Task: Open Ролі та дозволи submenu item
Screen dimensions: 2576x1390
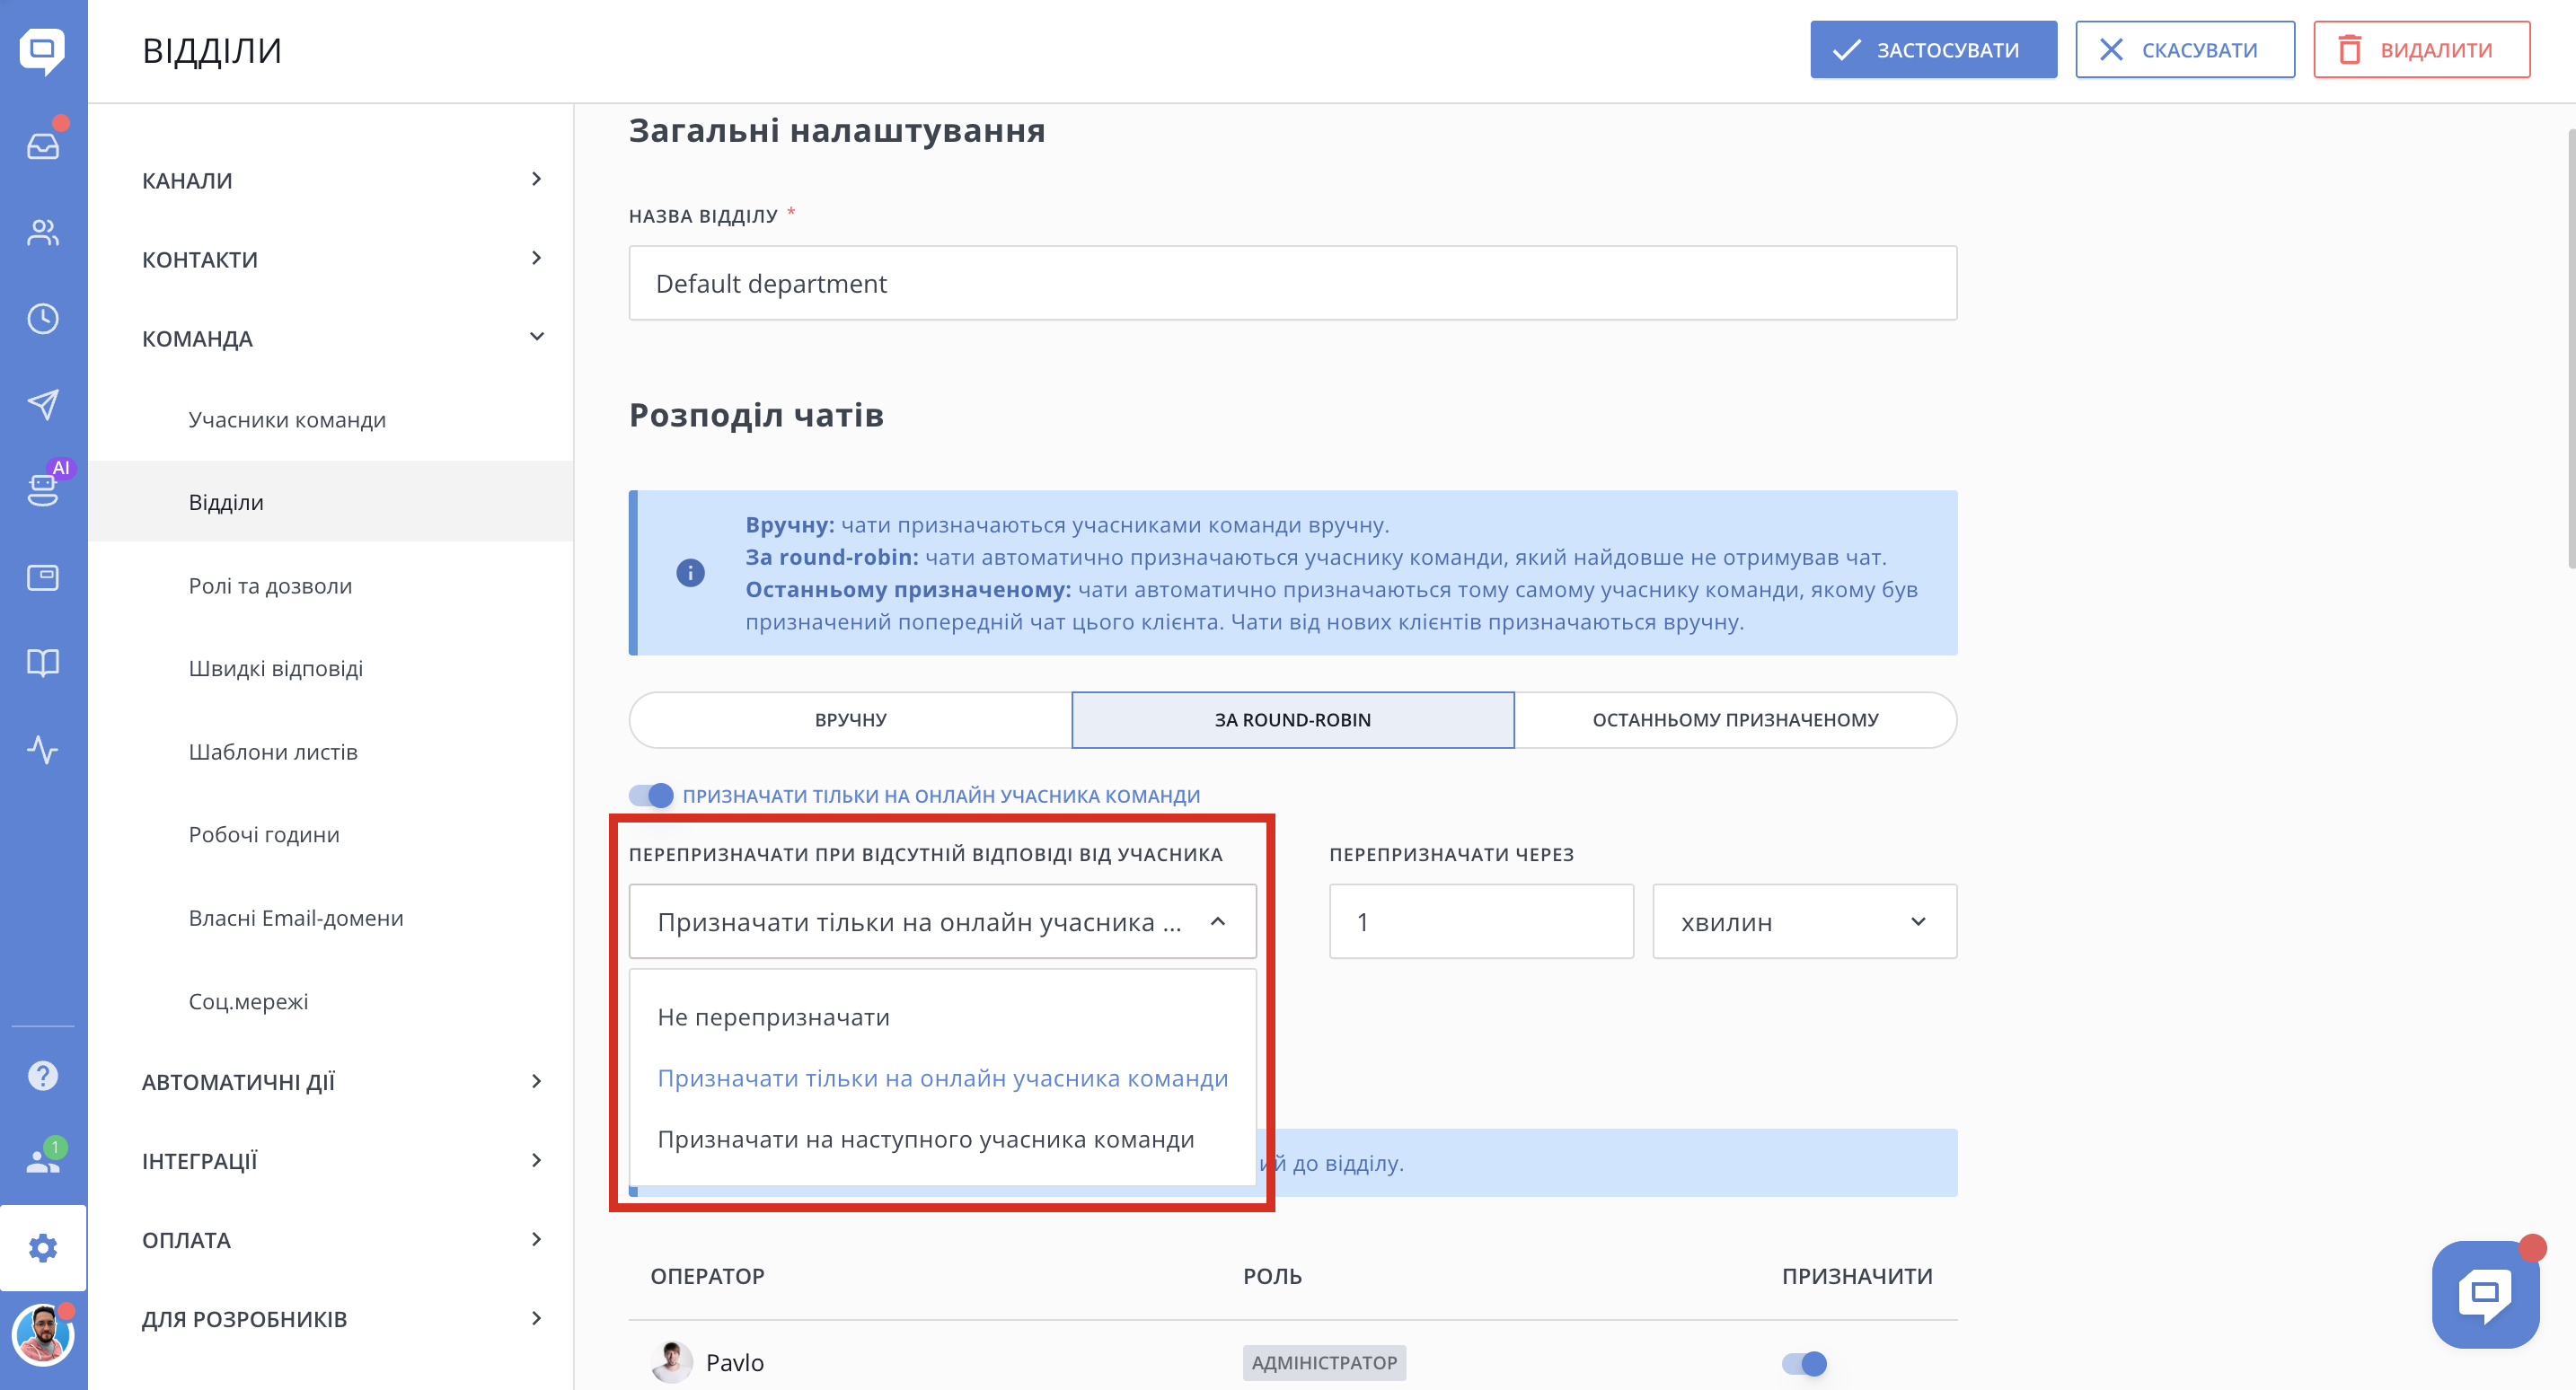Action: point(270,586)
